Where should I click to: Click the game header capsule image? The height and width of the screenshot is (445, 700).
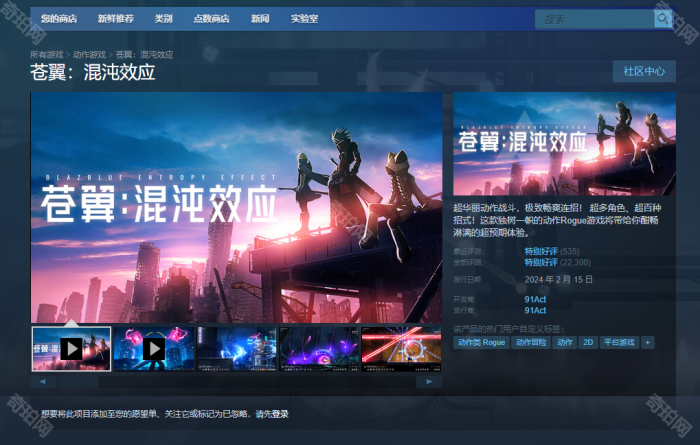click(564, 144)
